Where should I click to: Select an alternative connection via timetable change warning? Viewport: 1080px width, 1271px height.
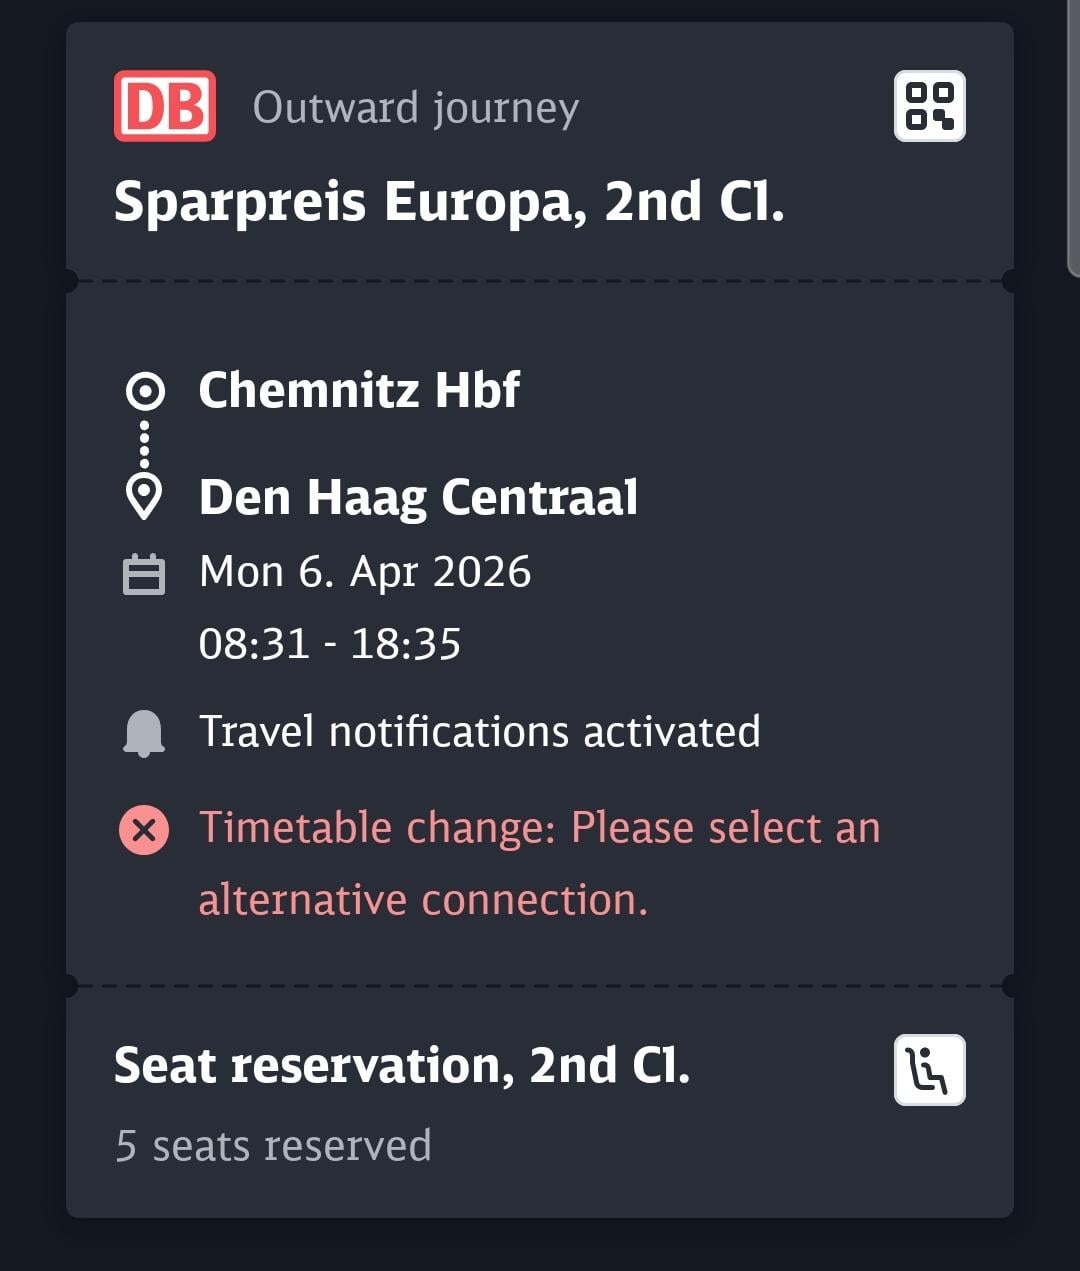(x=539, y=864)
